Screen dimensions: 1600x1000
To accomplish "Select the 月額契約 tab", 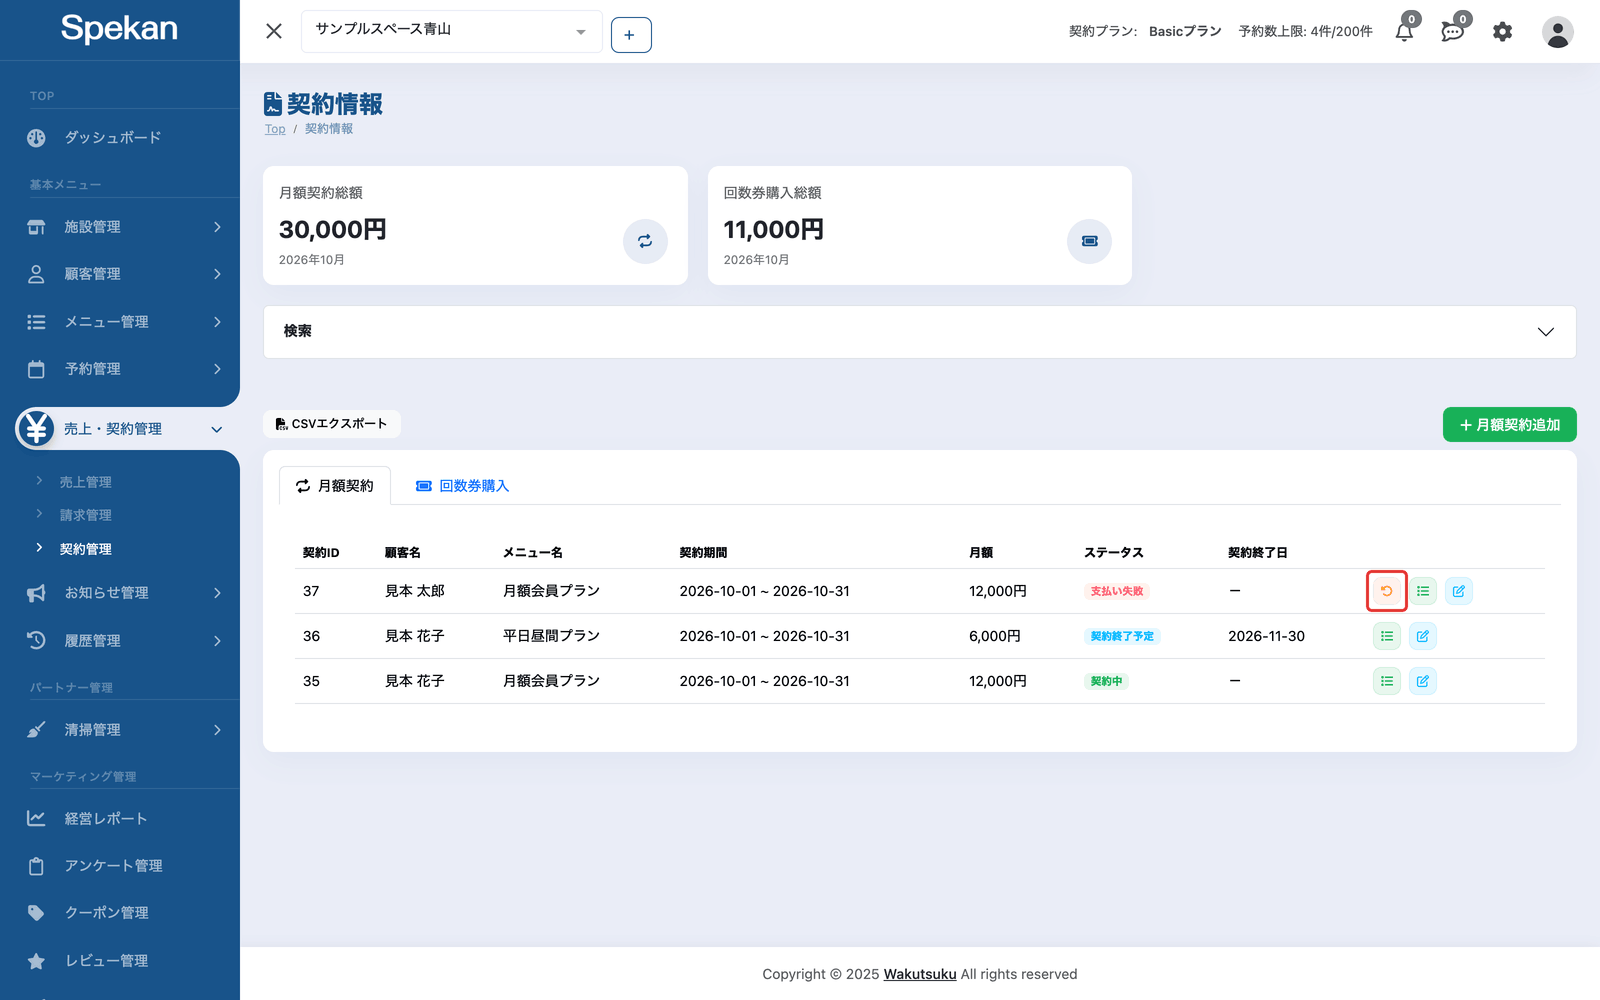I will click(x=335, y=486).
